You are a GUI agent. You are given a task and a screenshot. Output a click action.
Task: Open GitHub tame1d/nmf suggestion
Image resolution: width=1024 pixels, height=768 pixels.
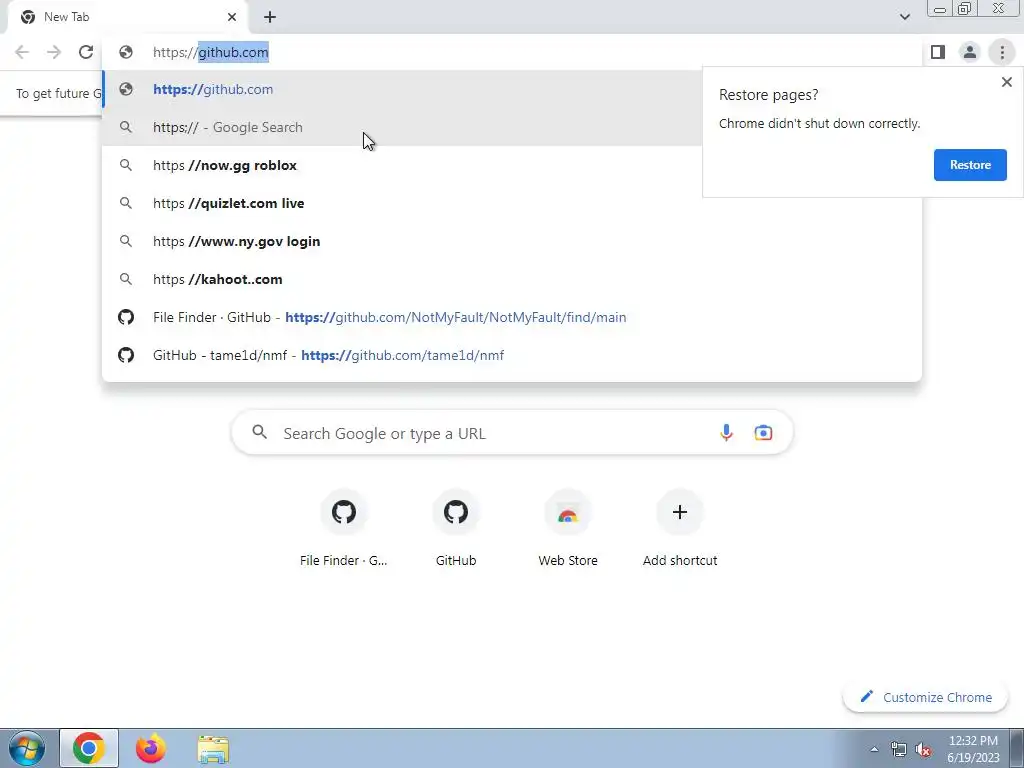coord(511,355)
